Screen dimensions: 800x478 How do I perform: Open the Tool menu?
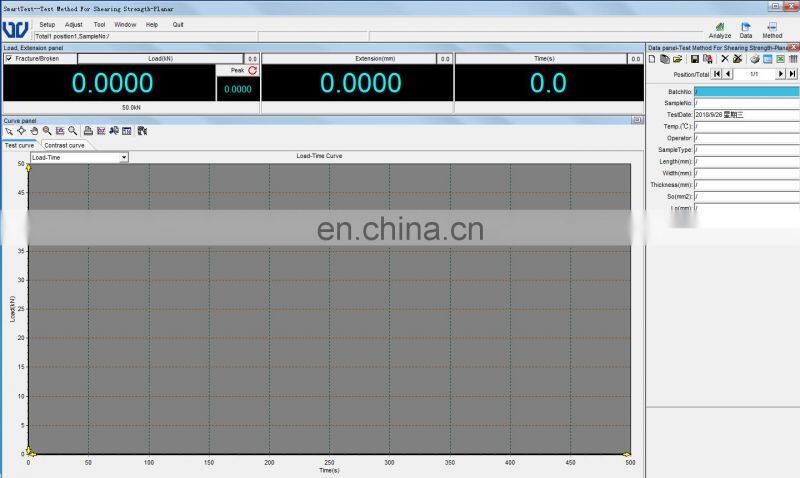(99, 24)
